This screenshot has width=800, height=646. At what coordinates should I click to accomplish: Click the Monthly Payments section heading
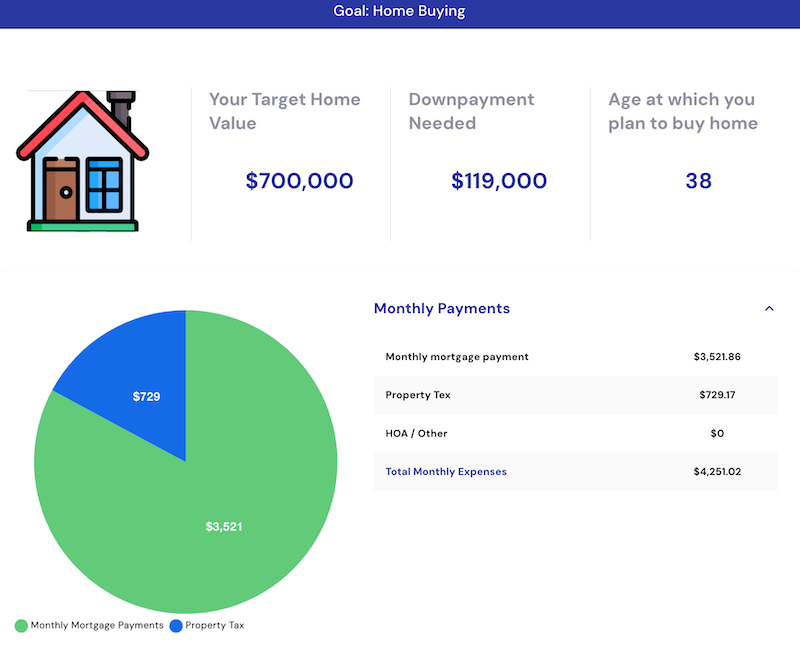(x=441, y=309)
